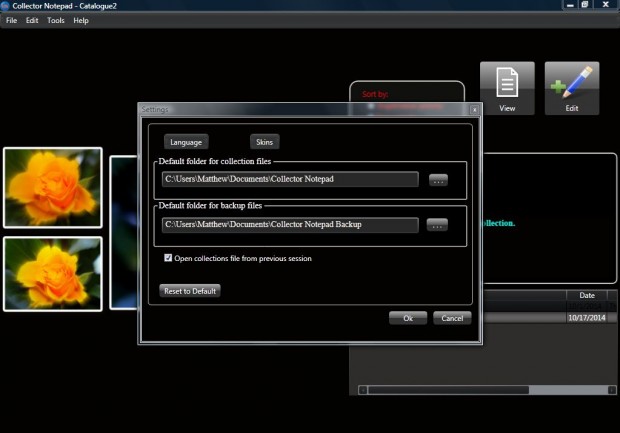Open the Tools menu
The image size is (620, 433).
(x=56, y=20)
